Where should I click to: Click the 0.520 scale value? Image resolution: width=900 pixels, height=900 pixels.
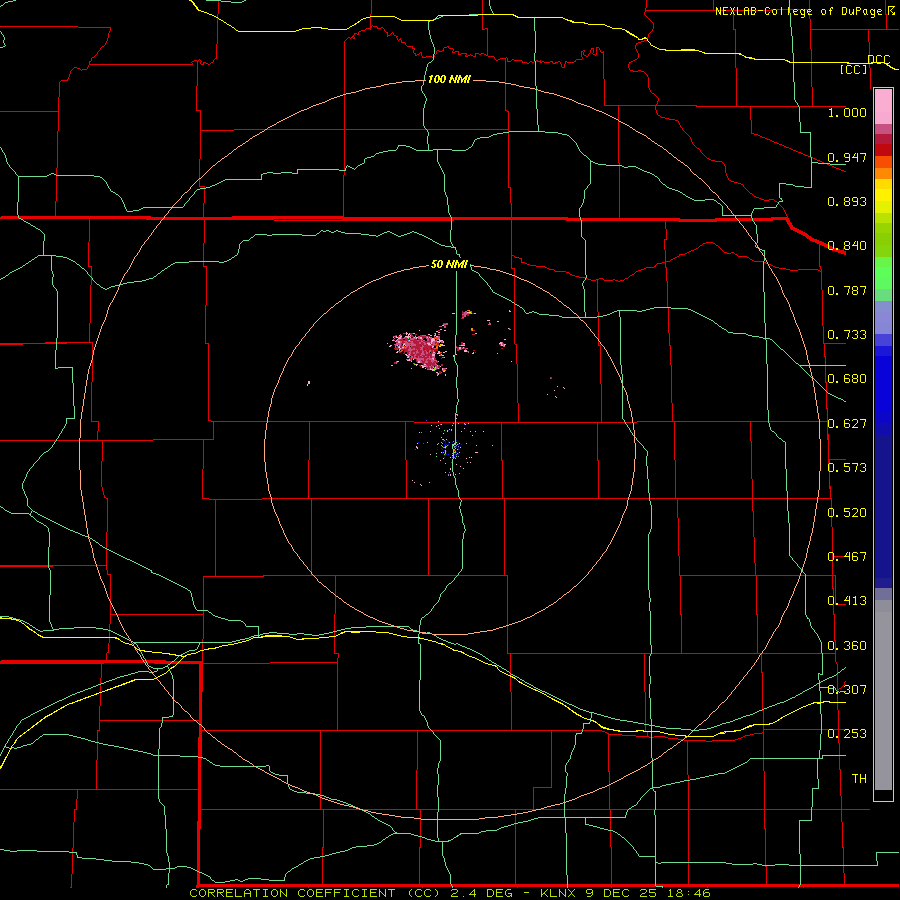[x=847, y=513]
